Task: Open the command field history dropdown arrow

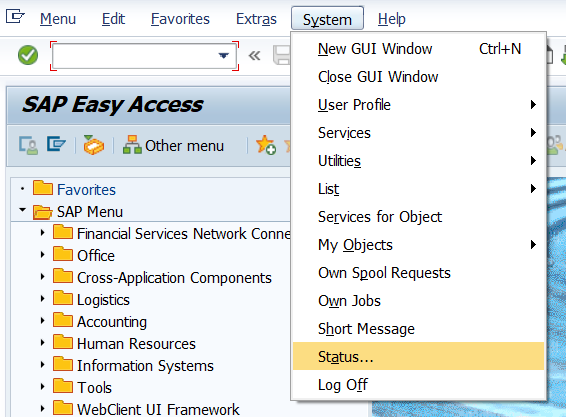Action: coord(224,56)
